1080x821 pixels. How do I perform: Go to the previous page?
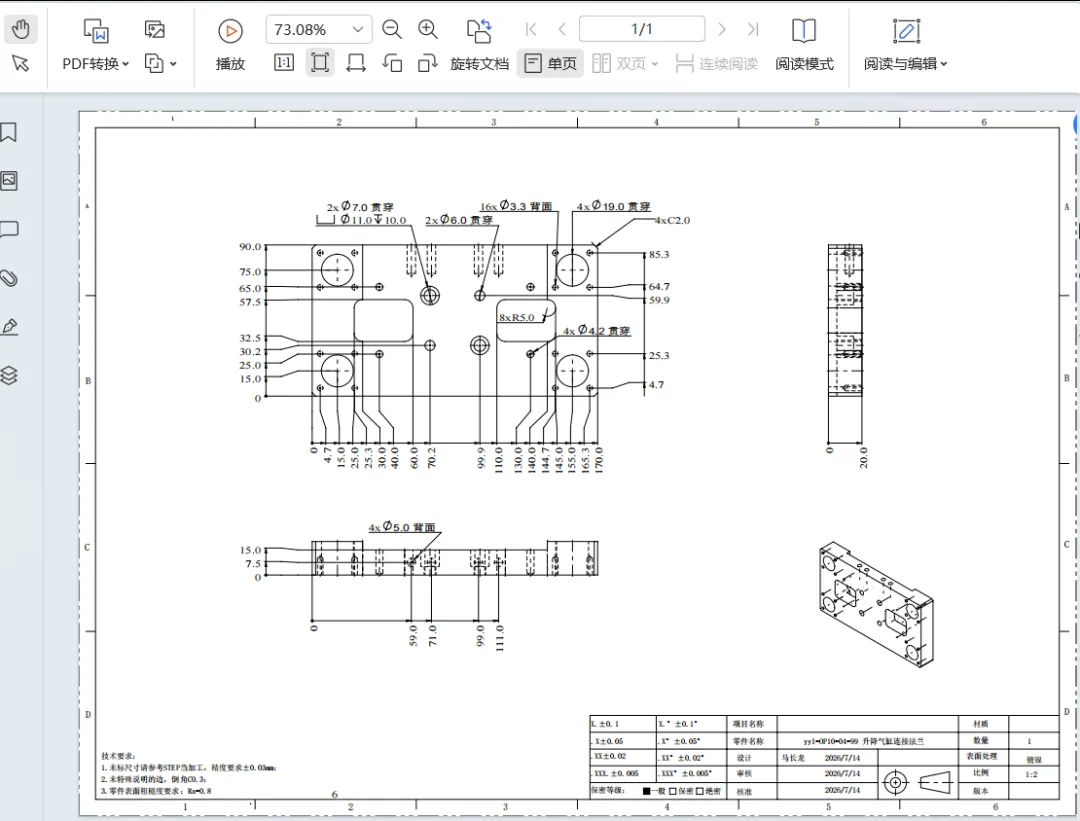click(x=562, y=29)
